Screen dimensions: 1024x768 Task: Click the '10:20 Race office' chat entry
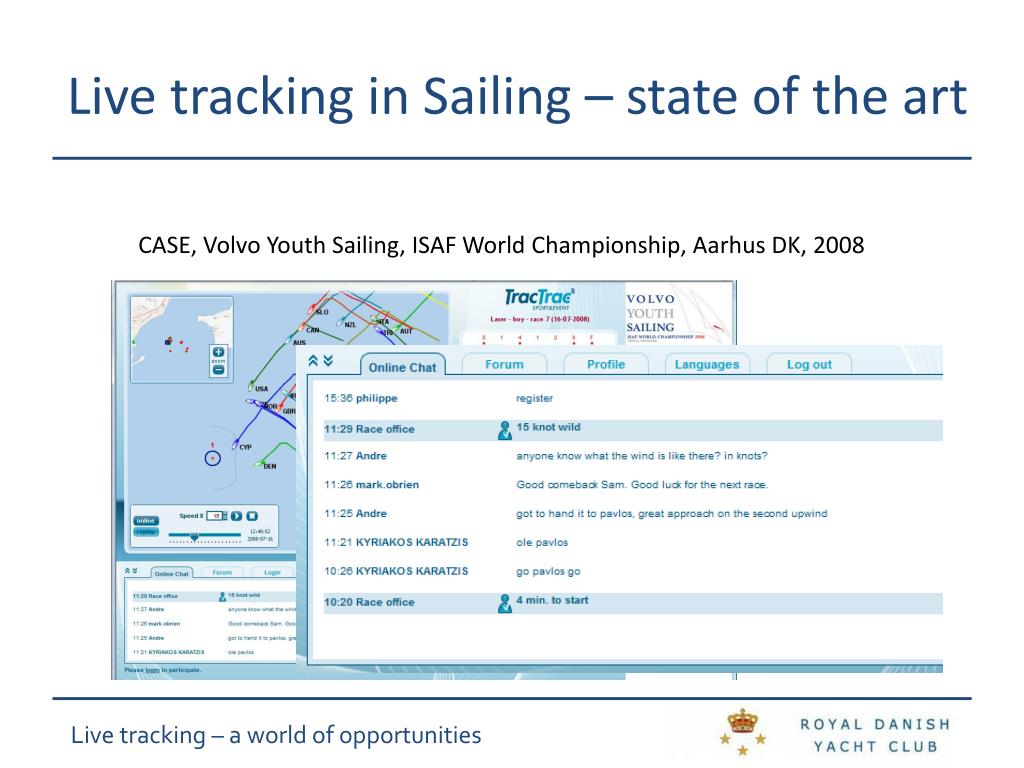point(370,602)
